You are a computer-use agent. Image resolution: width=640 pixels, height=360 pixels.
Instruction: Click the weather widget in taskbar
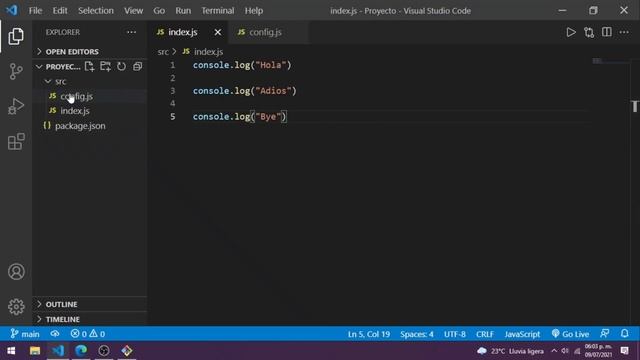click(510, 351)
